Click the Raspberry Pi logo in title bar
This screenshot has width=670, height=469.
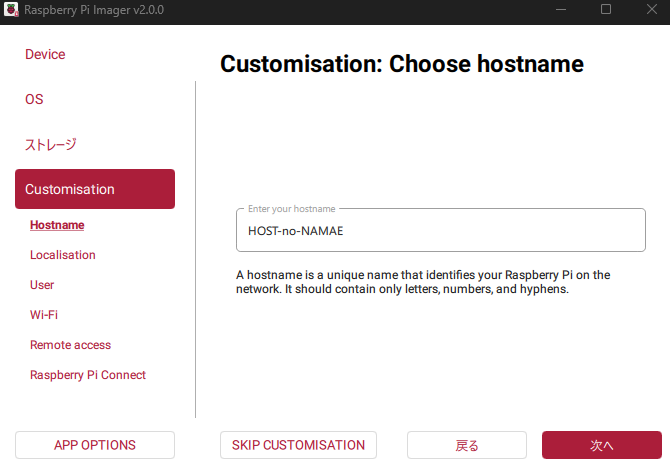click(x=11, y=9)
